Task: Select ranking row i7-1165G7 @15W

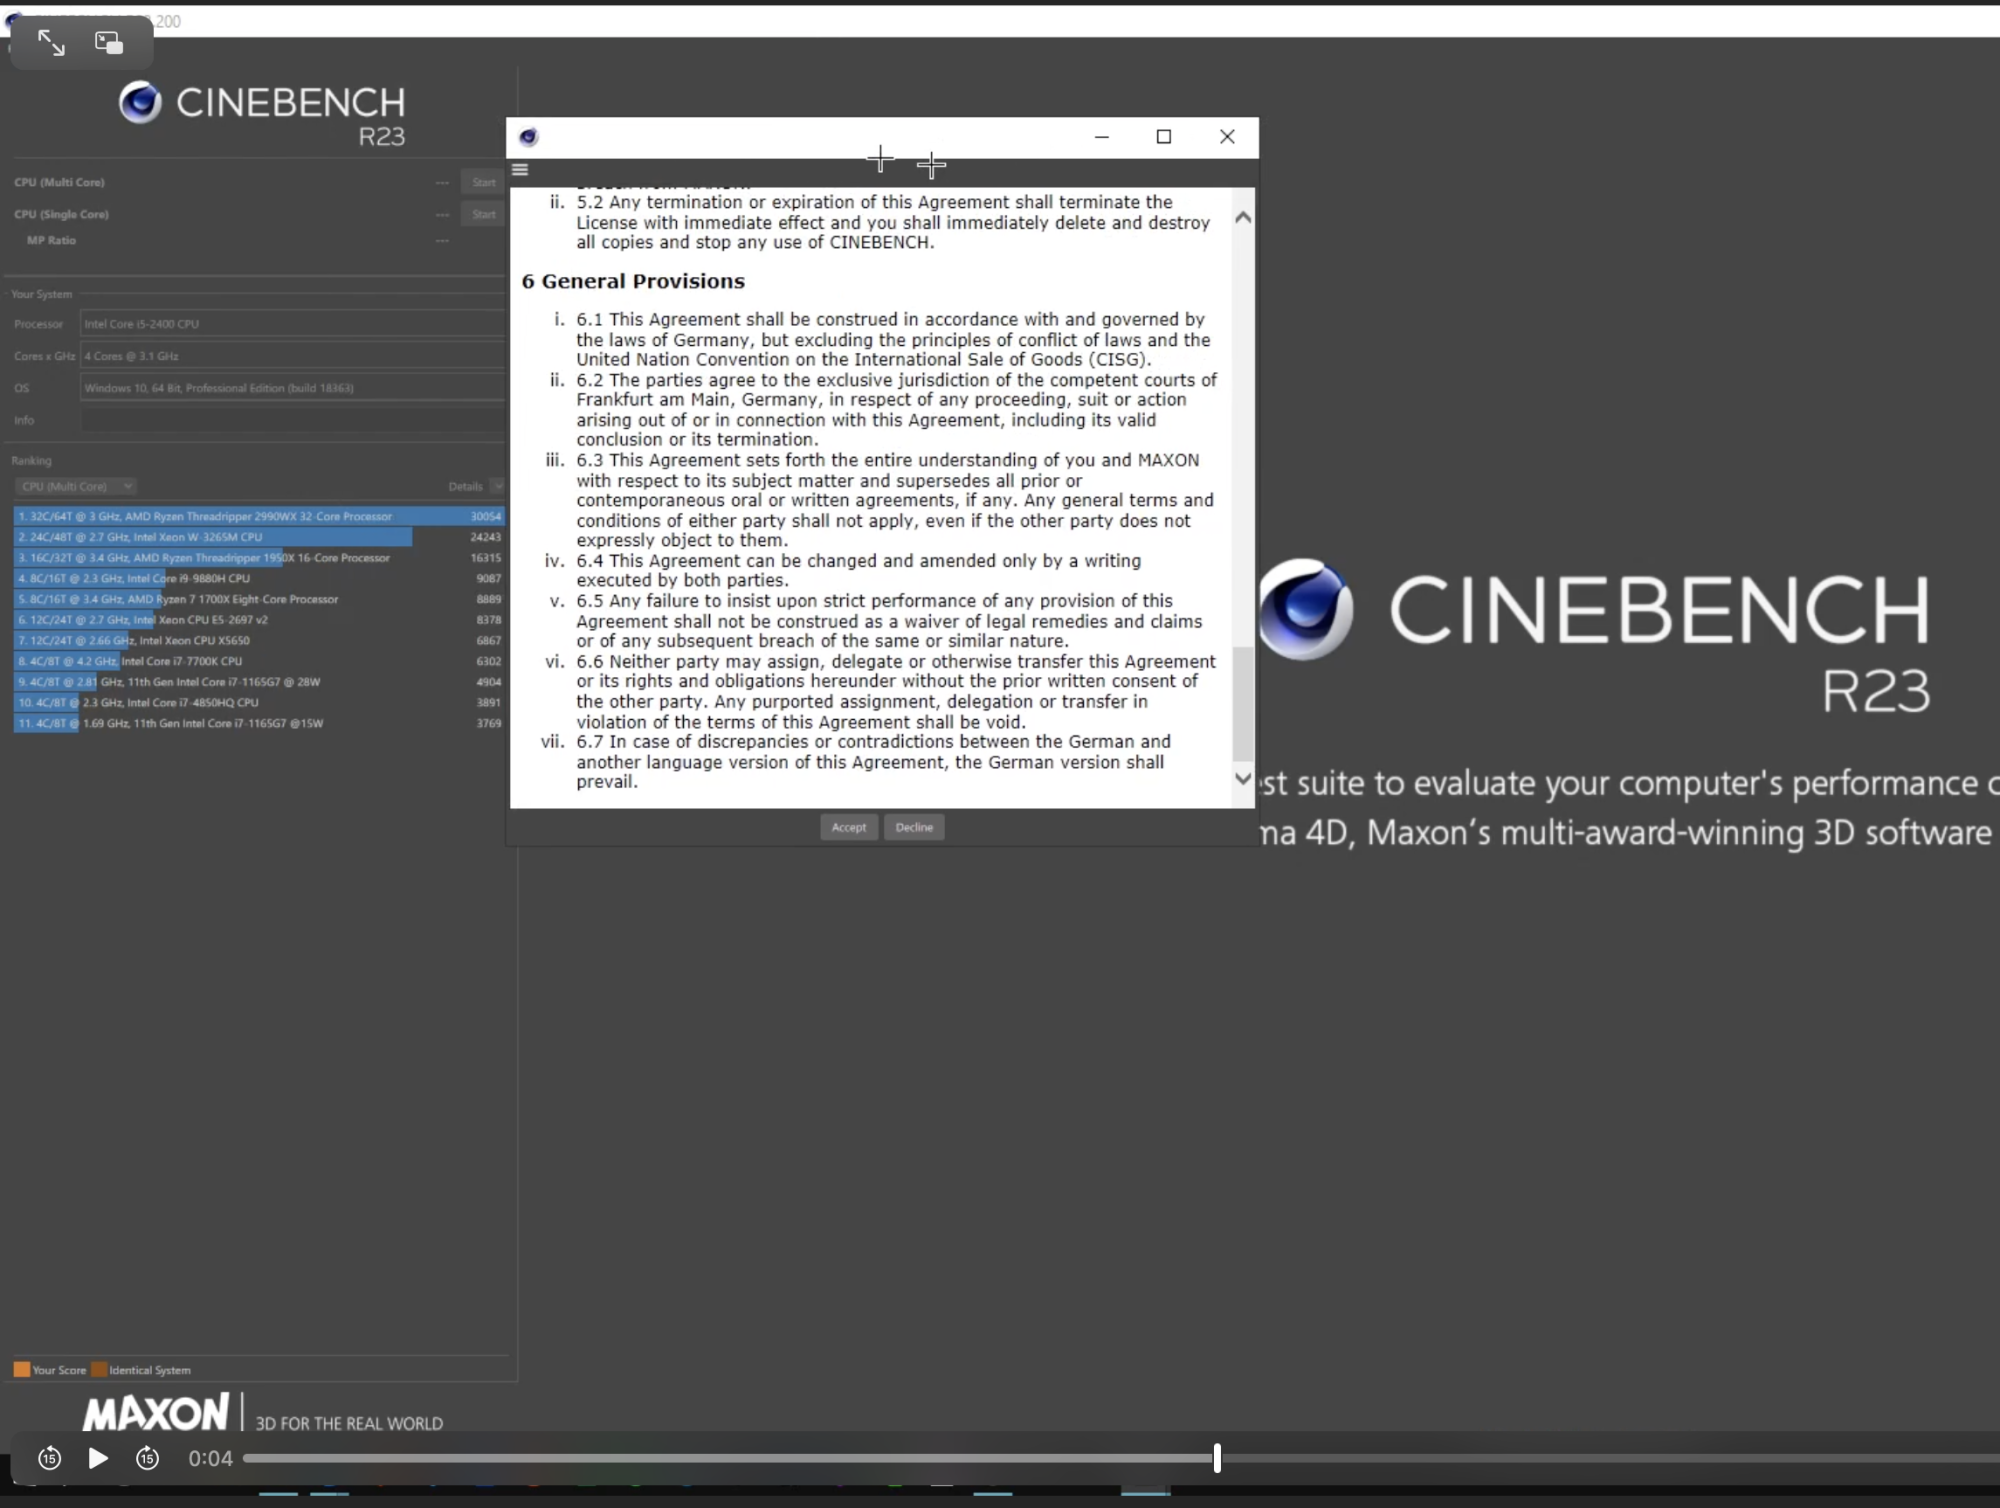Action: tap(259, 723)
